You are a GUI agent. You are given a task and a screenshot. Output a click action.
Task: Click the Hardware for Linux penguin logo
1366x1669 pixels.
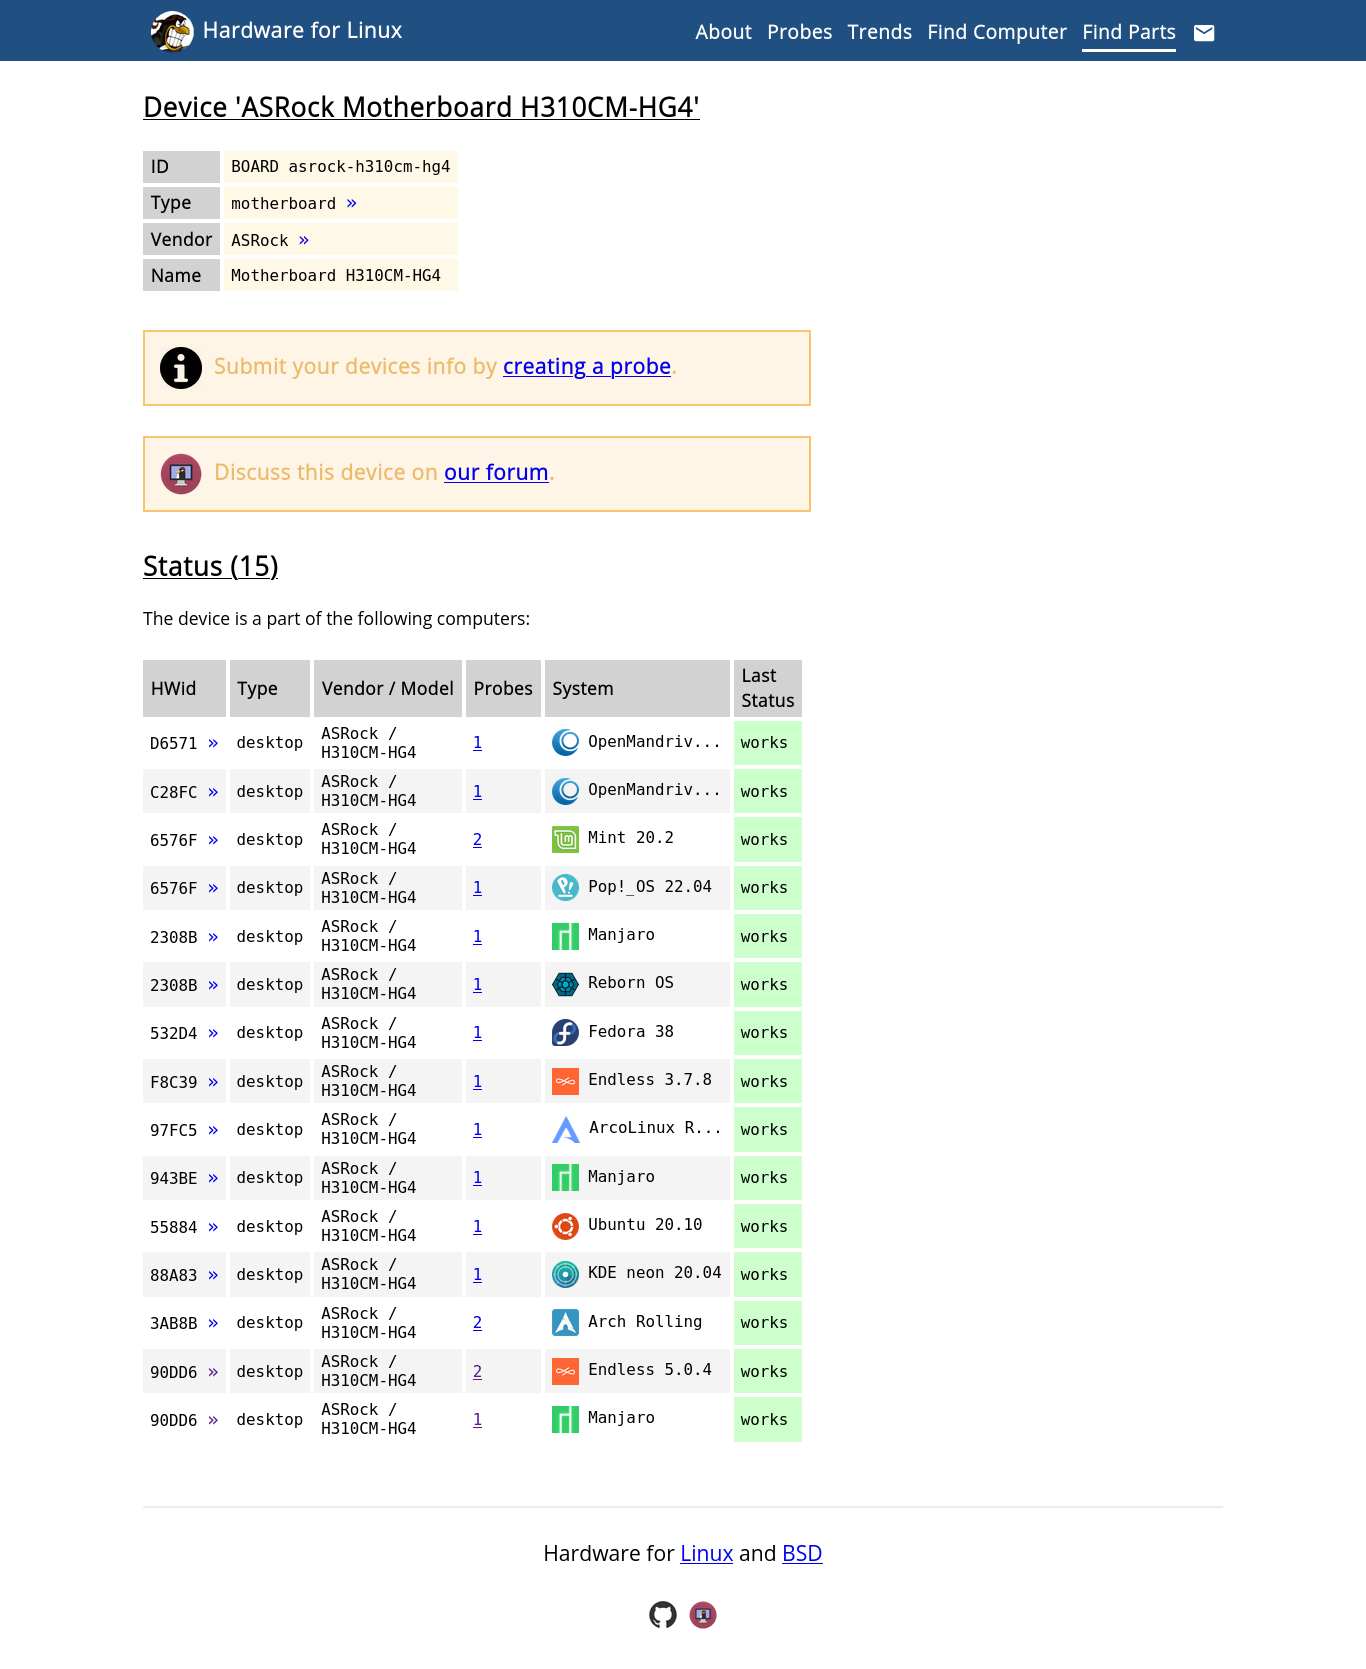172,31
